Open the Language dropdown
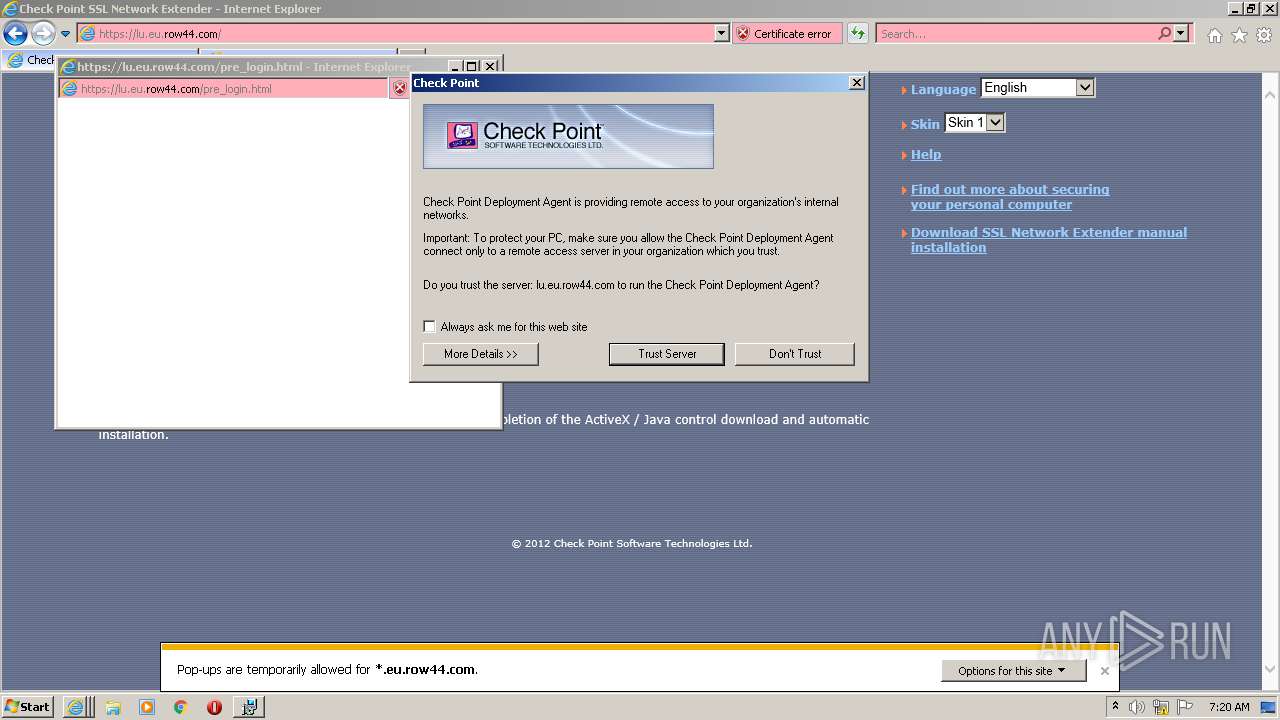 (x=1037, y=88)
